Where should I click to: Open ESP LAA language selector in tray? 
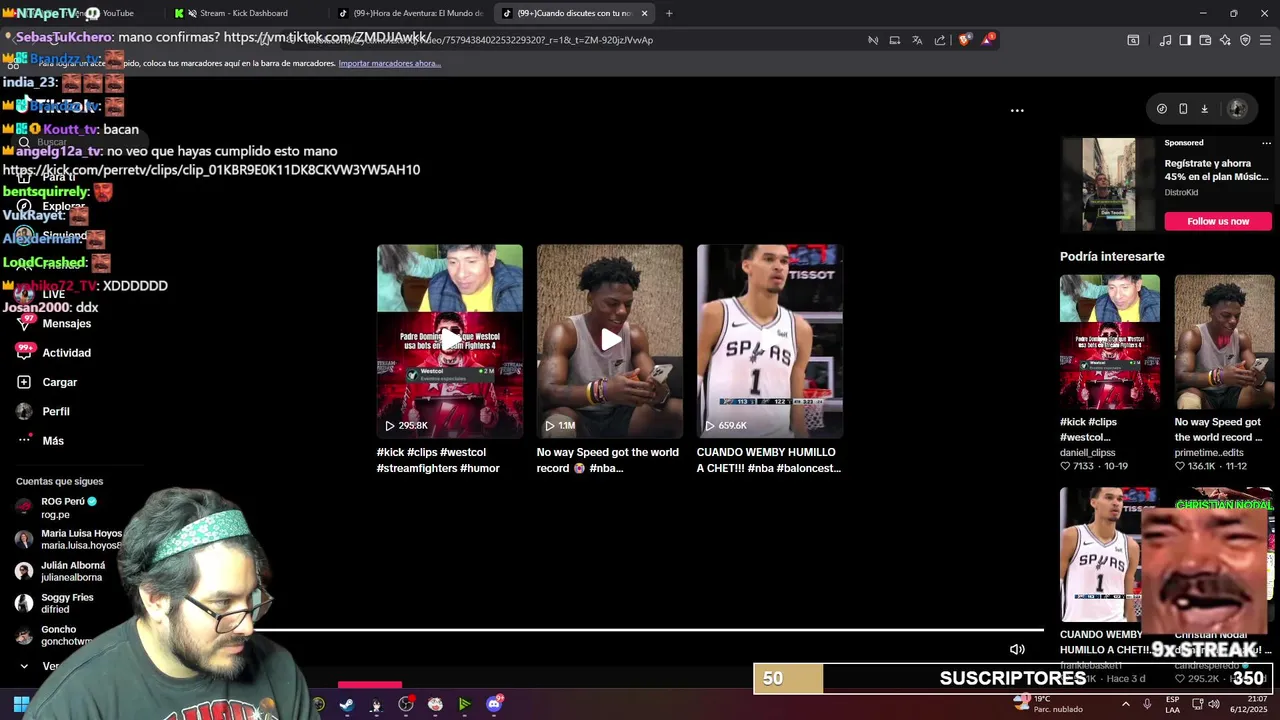point(1172,704)
